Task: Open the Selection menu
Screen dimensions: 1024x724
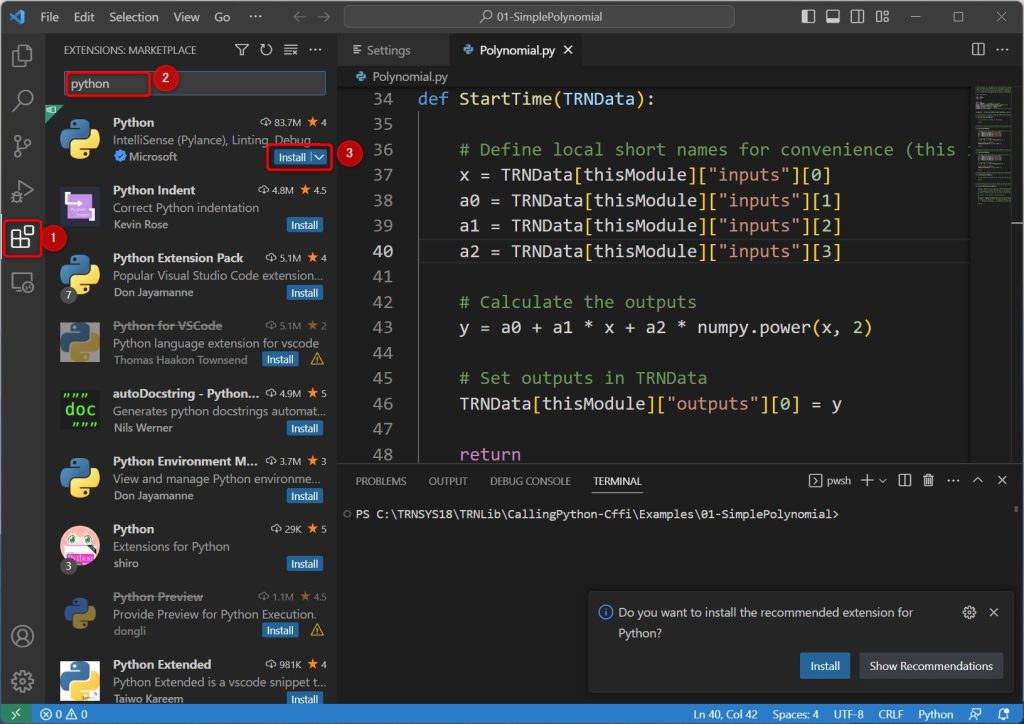Action: [133, 17]
